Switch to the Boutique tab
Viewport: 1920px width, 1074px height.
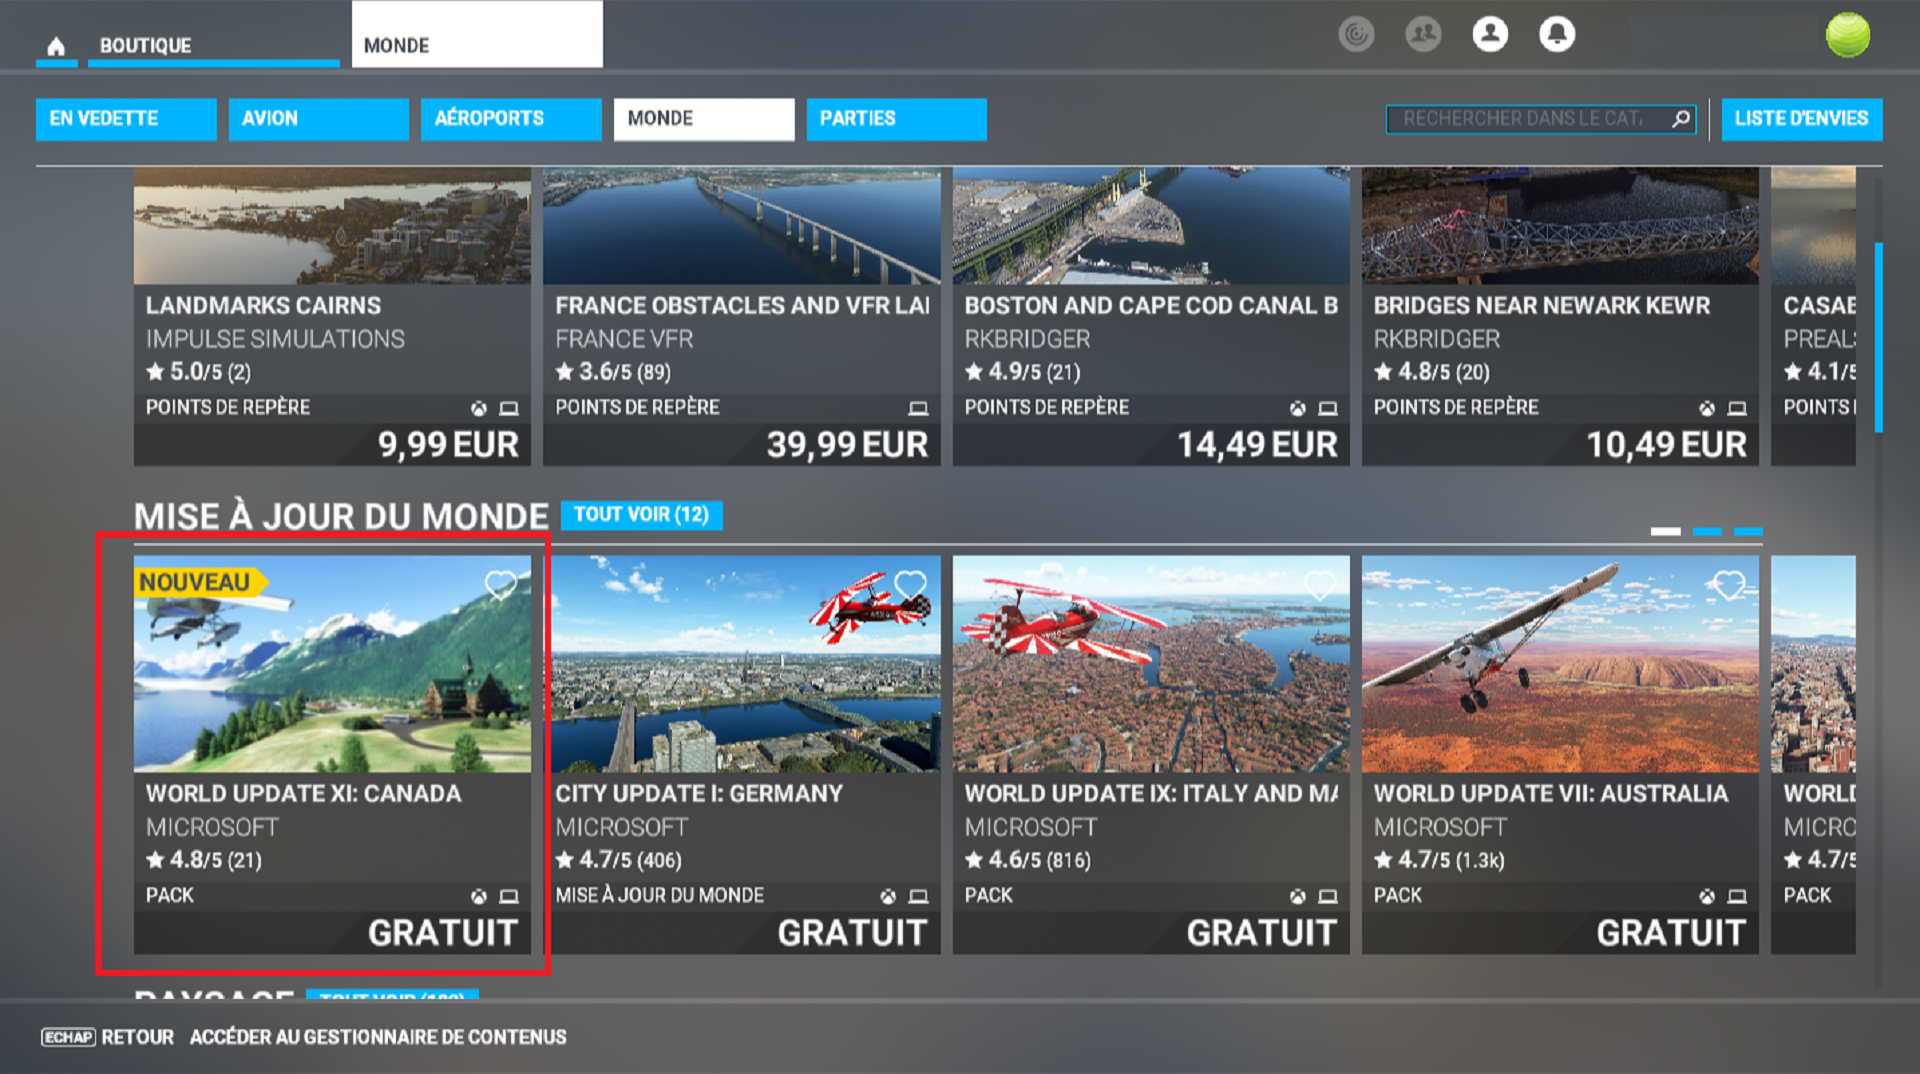(x=213, y=46)
